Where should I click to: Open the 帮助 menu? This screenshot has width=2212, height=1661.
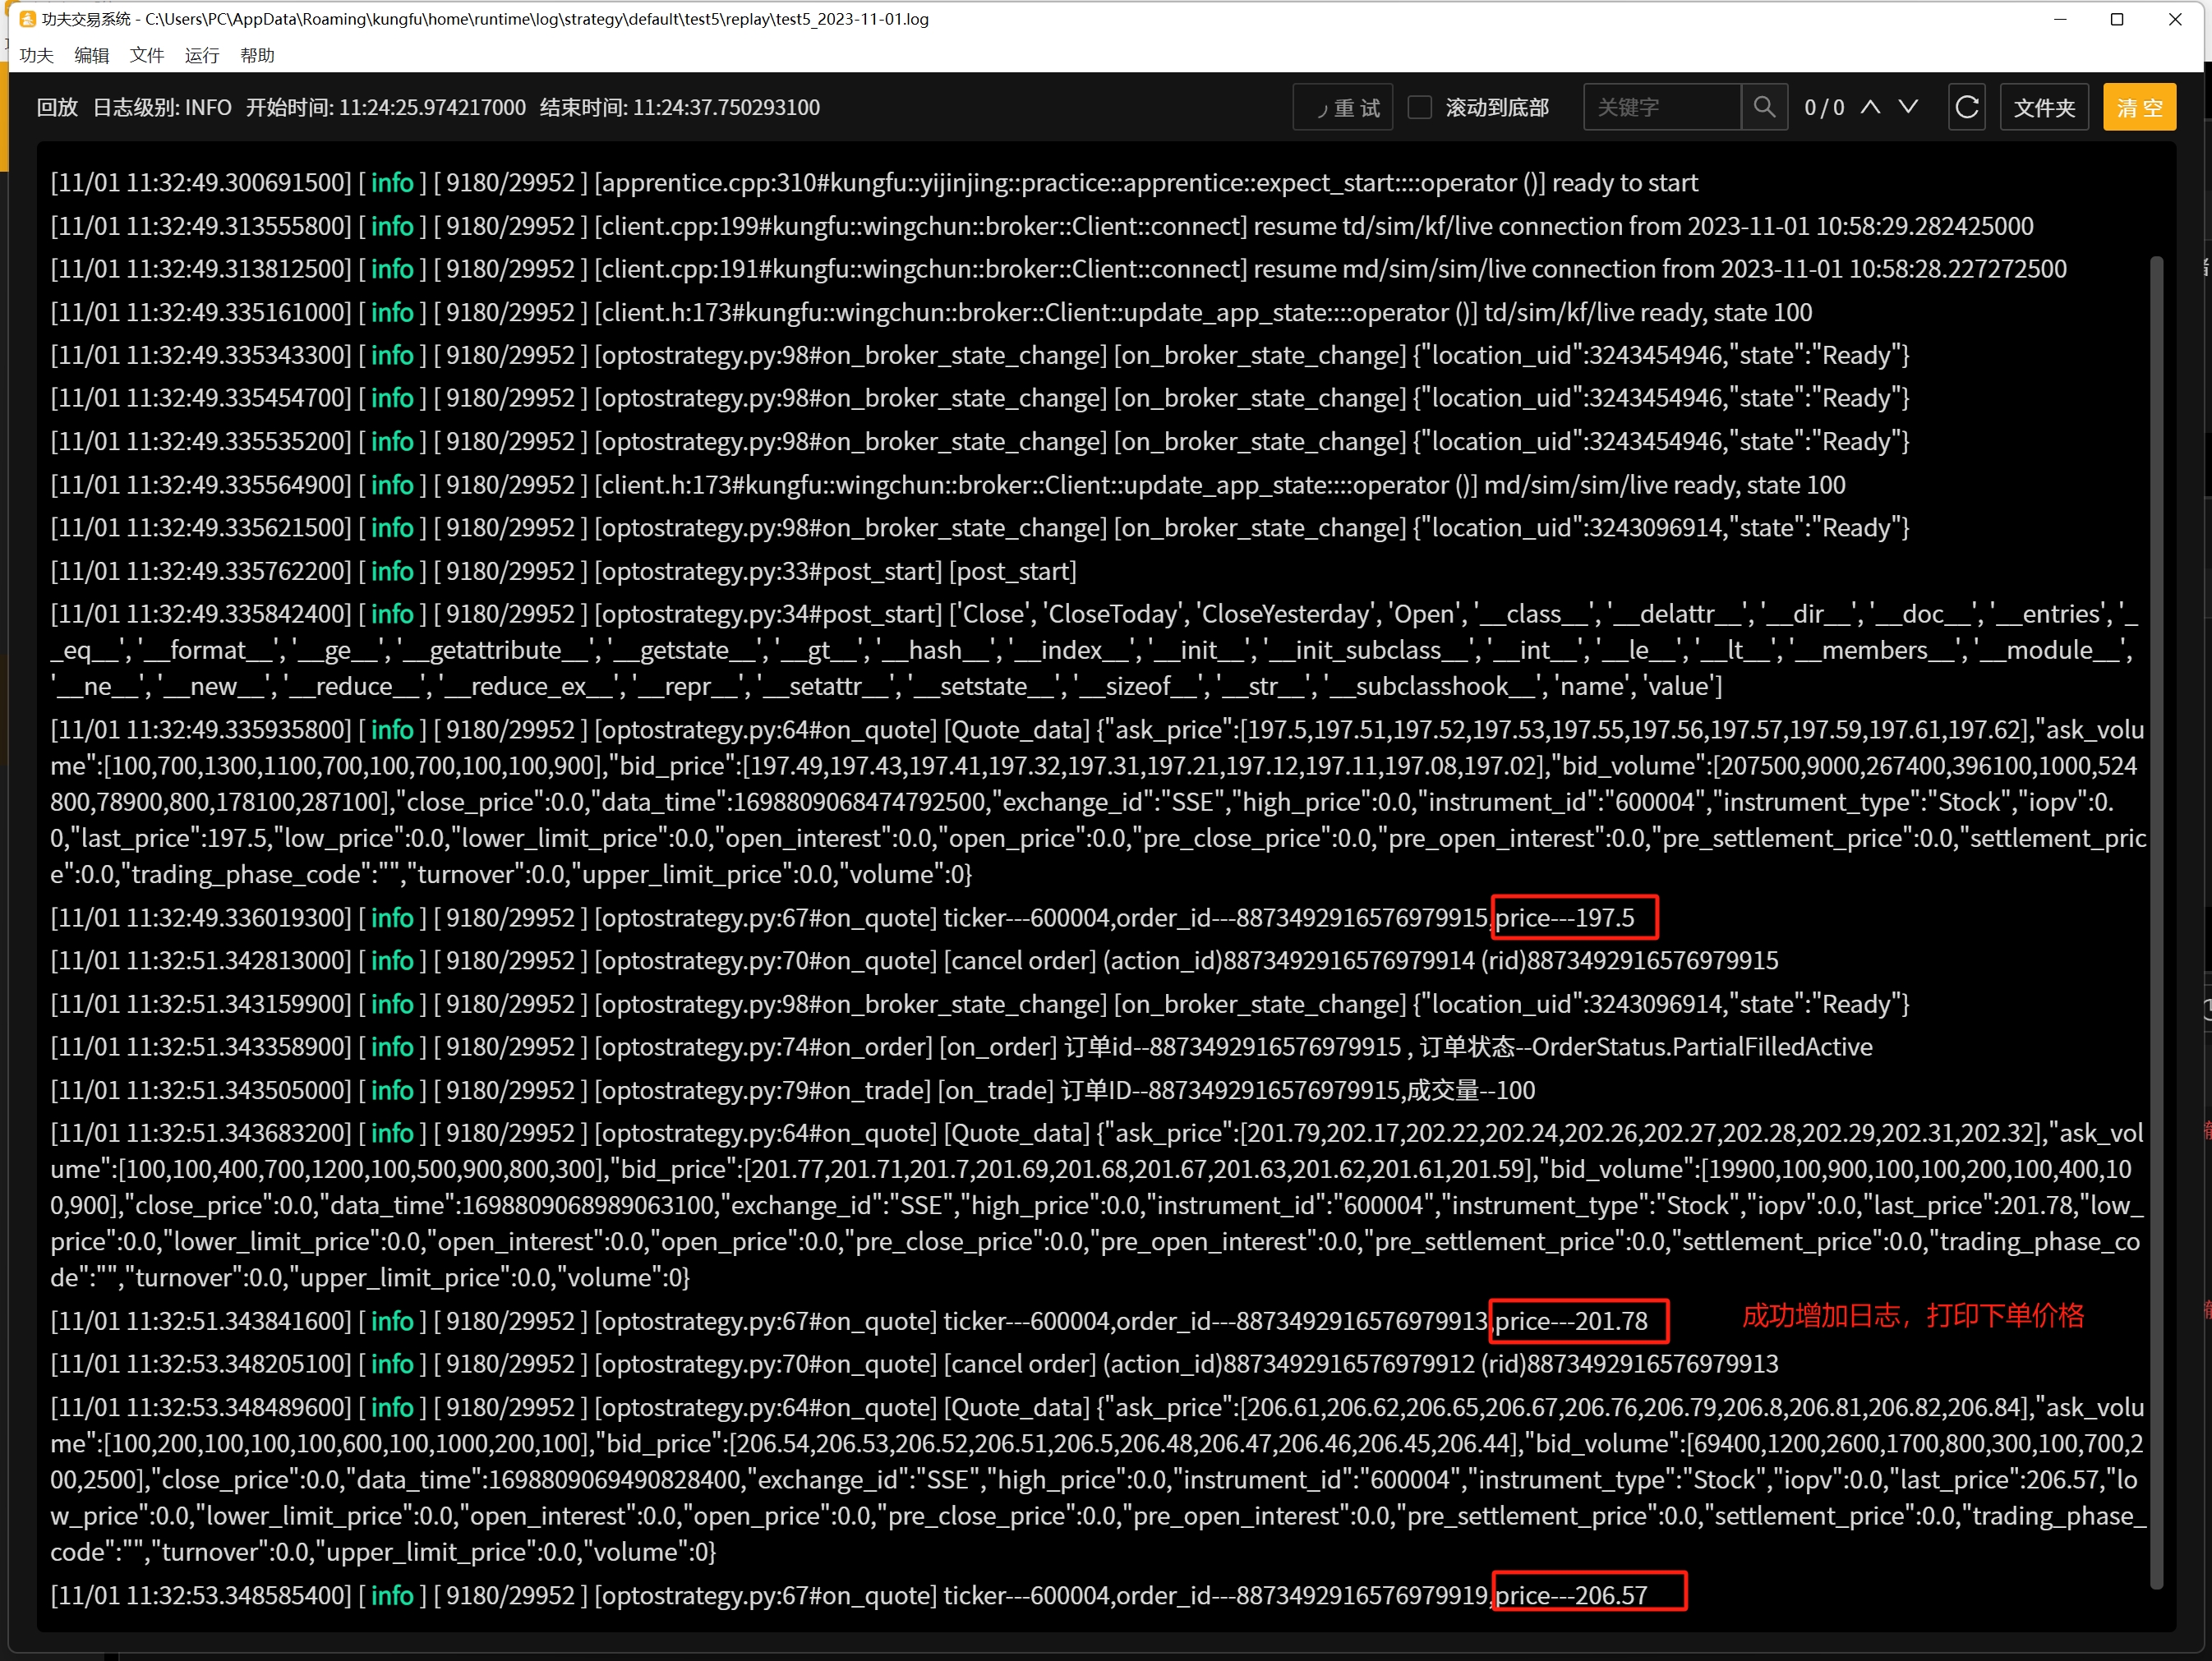pyautogui.click(x=257, y=55)
